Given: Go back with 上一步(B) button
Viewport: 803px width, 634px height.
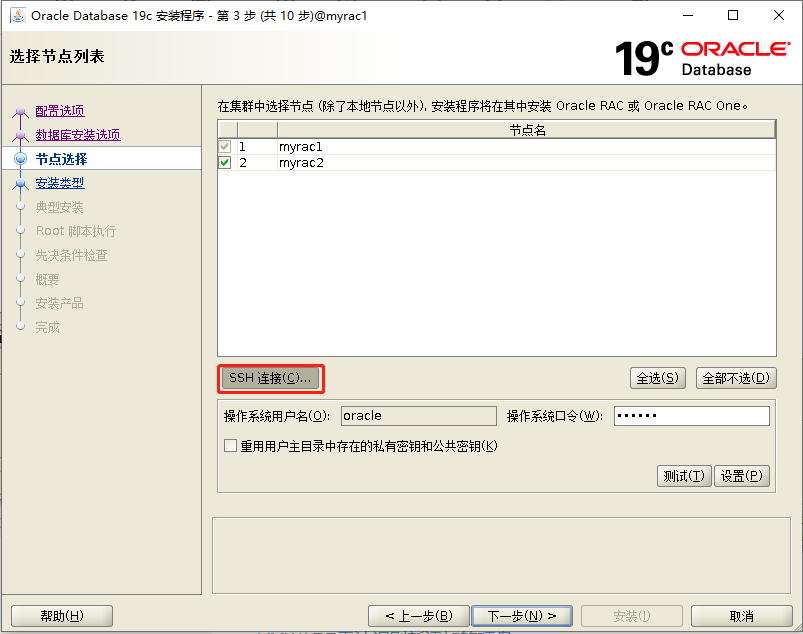Looking at the screenshot, I should tap(419, 616).
